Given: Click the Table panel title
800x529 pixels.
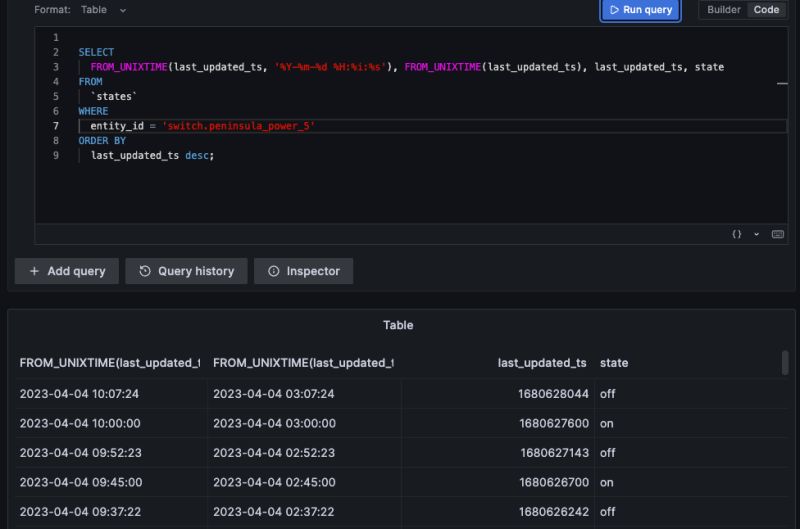Looking at the screenshot, I should pos(398,325).
